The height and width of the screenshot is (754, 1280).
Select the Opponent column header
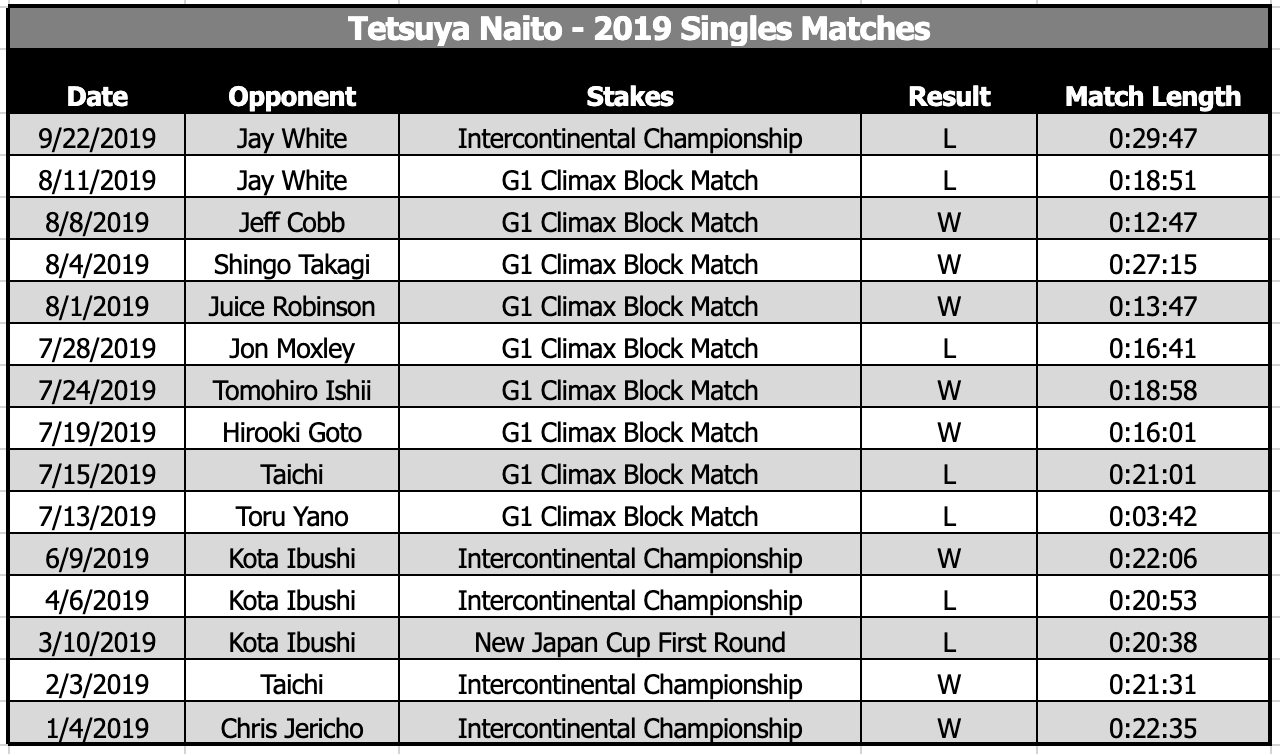pyautogui.click(x=292, y=96)
